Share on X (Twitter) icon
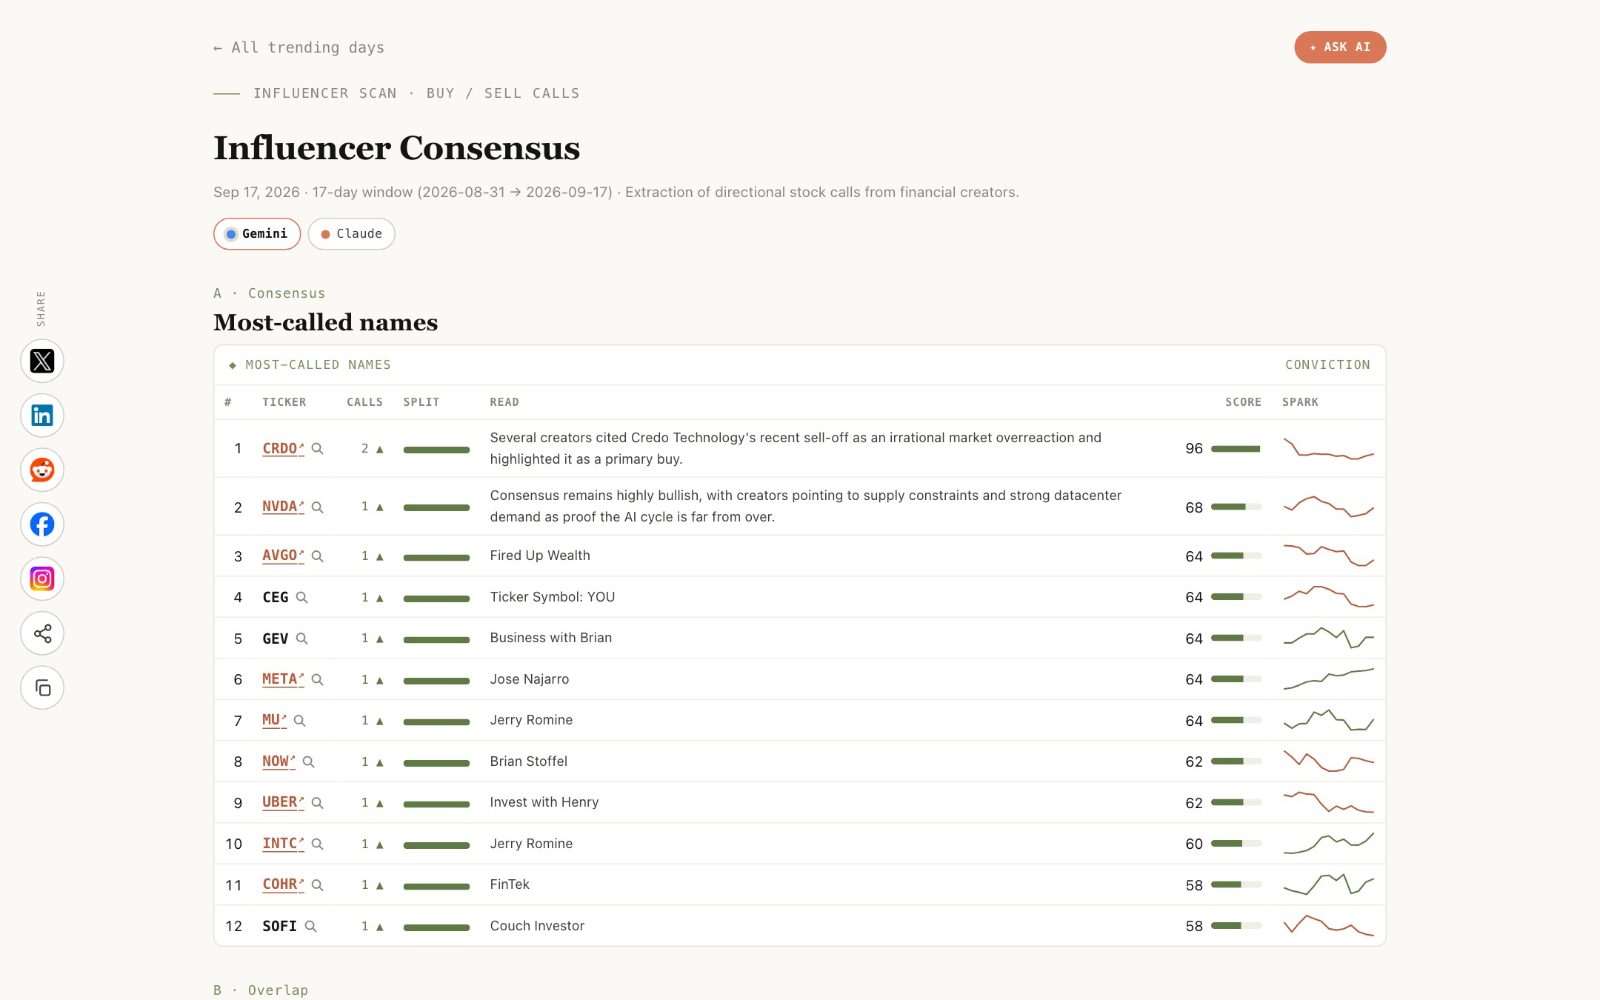The width and height of the screenshot is (1600, 1000). pyautogui.click(x=42, y=361)
